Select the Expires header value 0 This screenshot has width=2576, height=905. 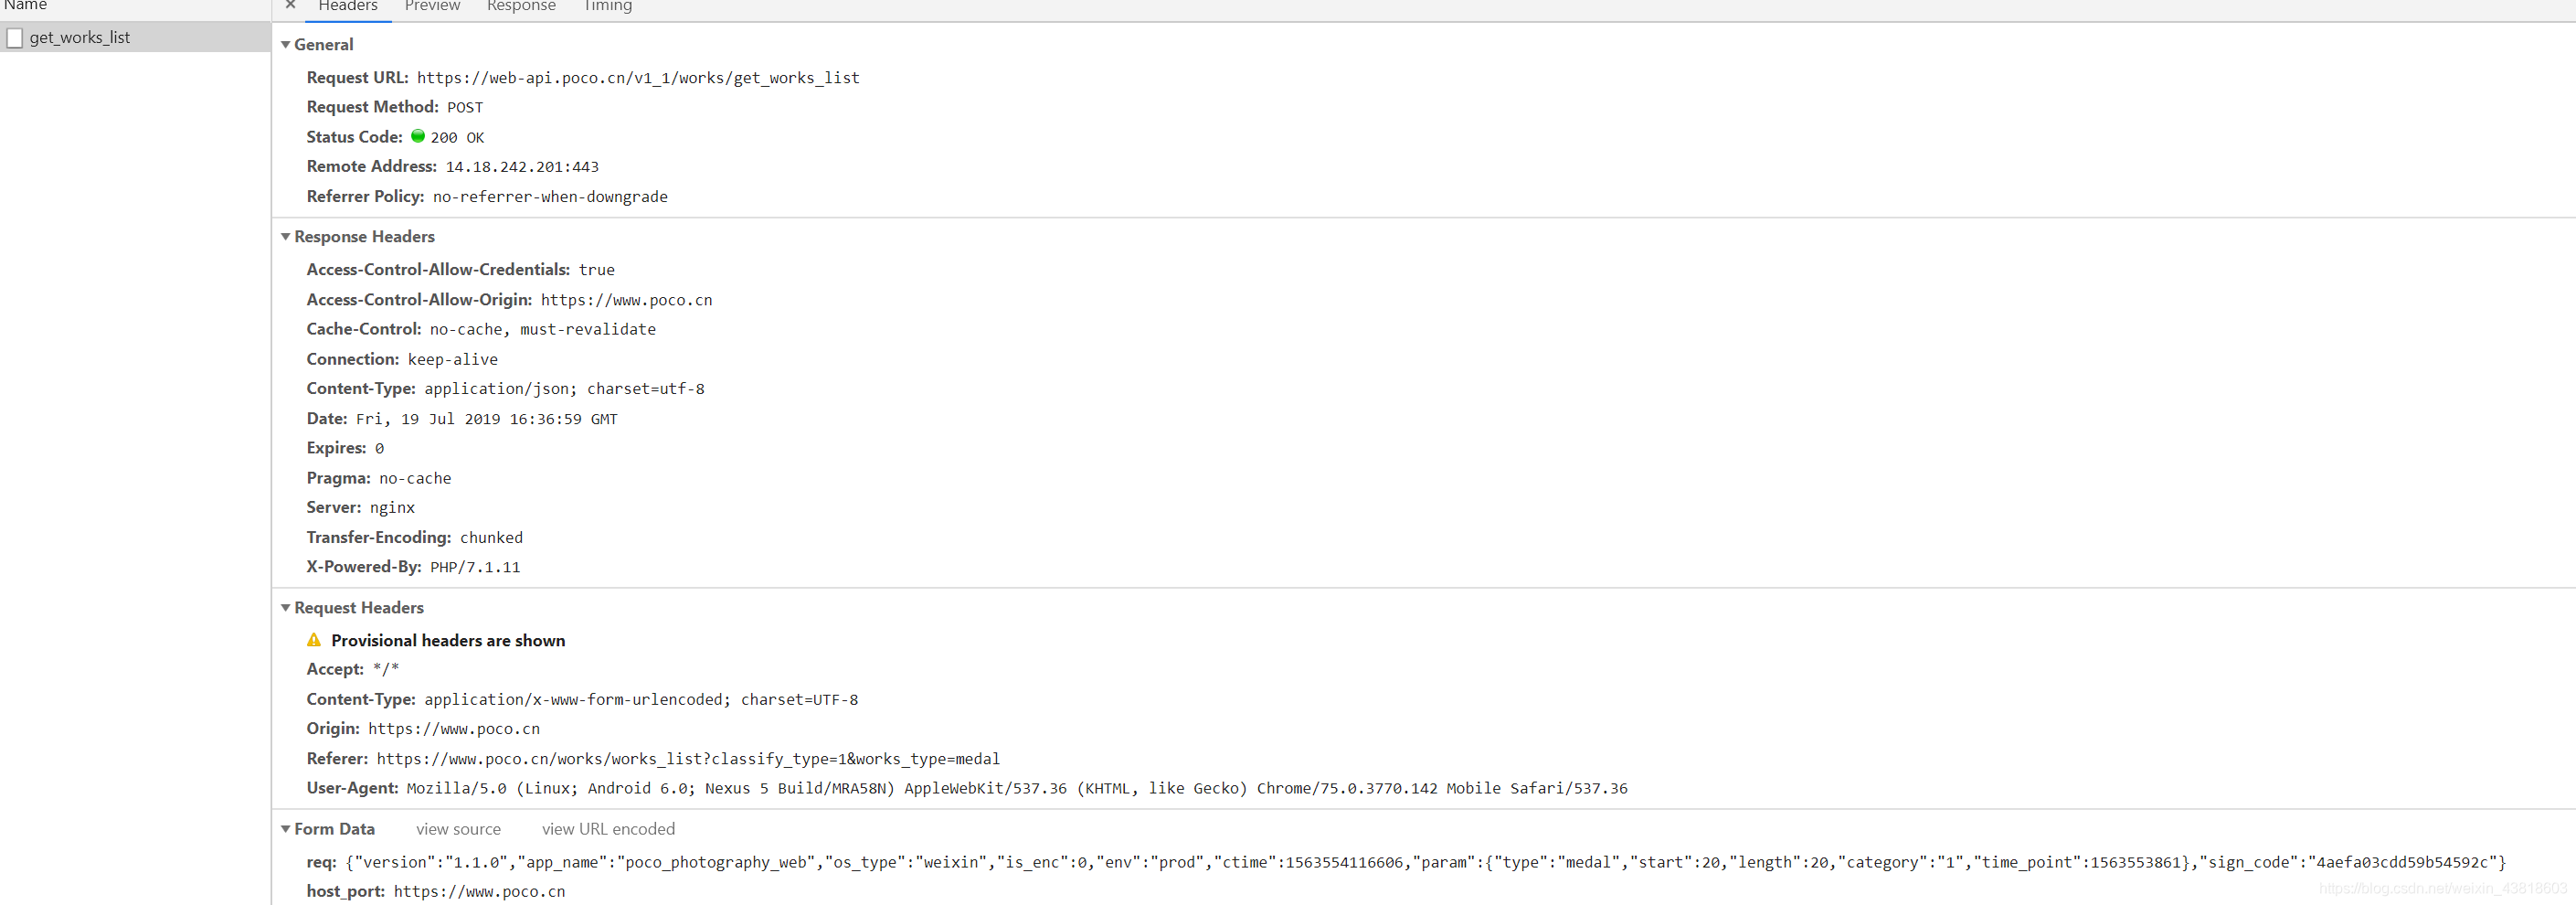(380, 448)
